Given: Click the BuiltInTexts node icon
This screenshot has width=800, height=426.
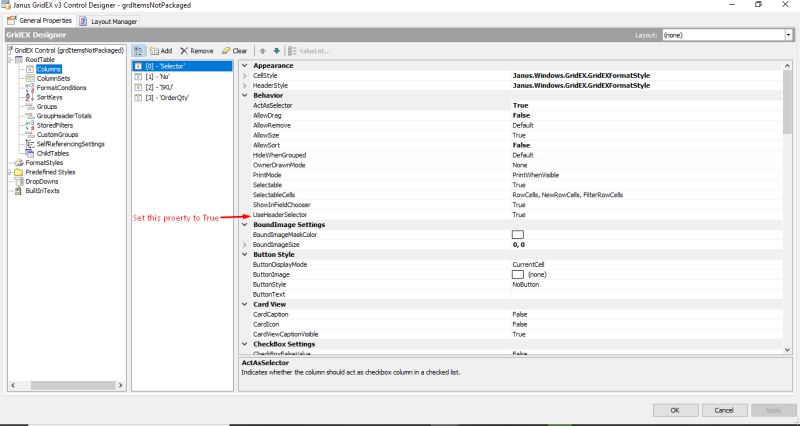Looking at the screenshot, I should 19,191.
